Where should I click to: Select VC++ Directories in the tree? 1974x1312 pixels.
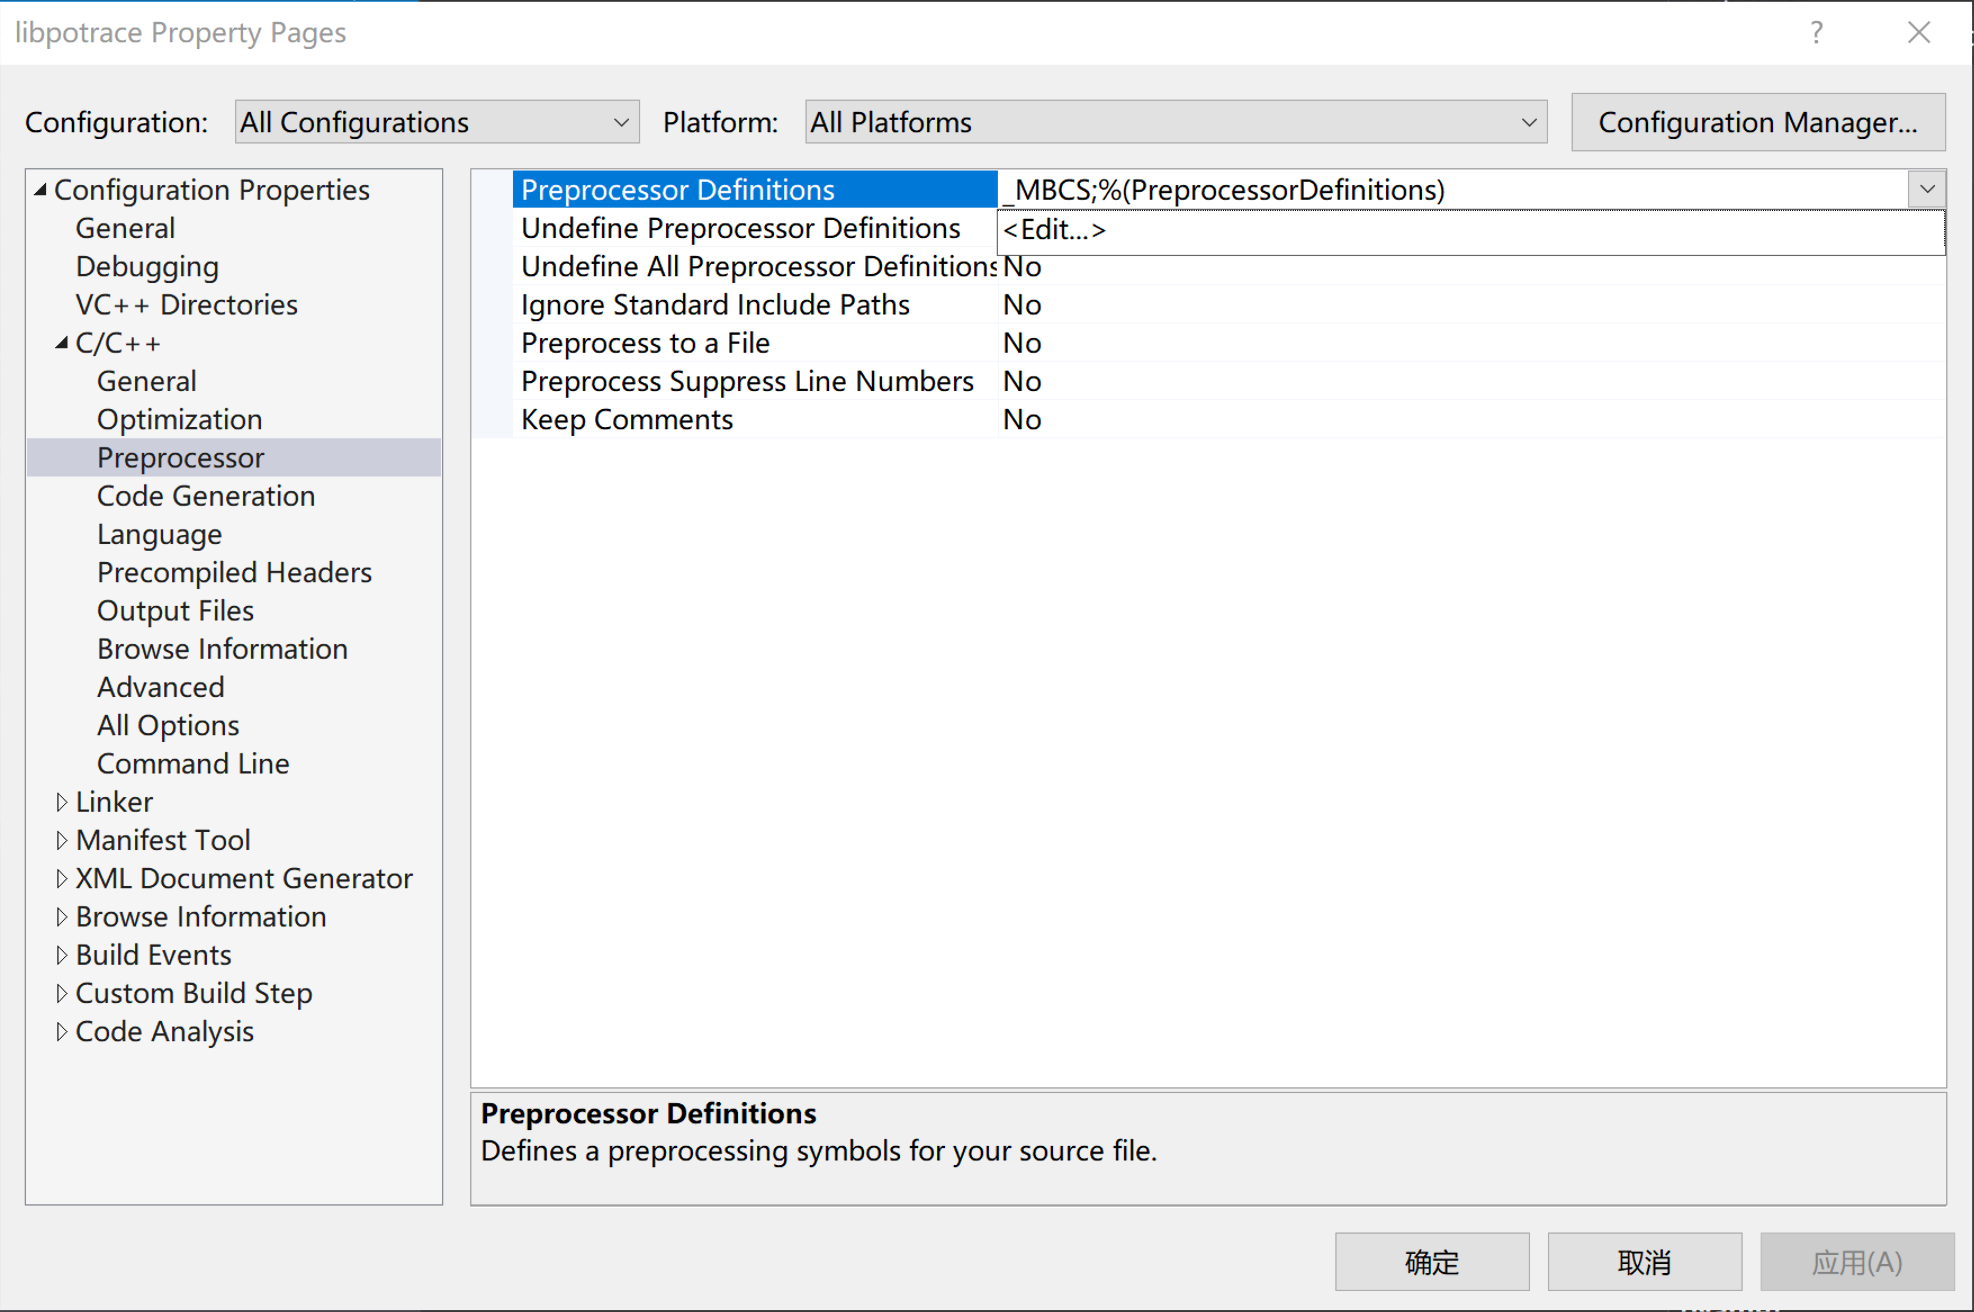186,305
